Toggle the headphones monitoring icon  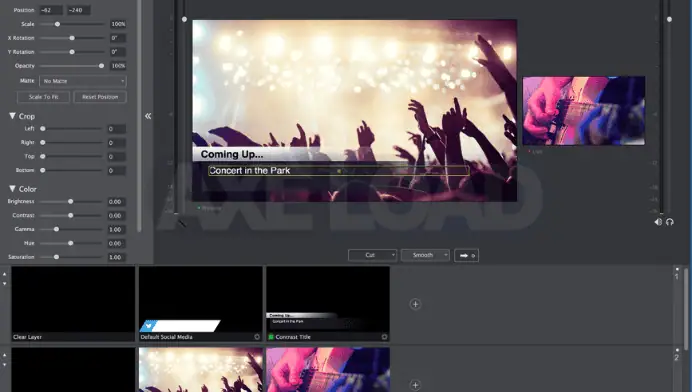(669, 222)
